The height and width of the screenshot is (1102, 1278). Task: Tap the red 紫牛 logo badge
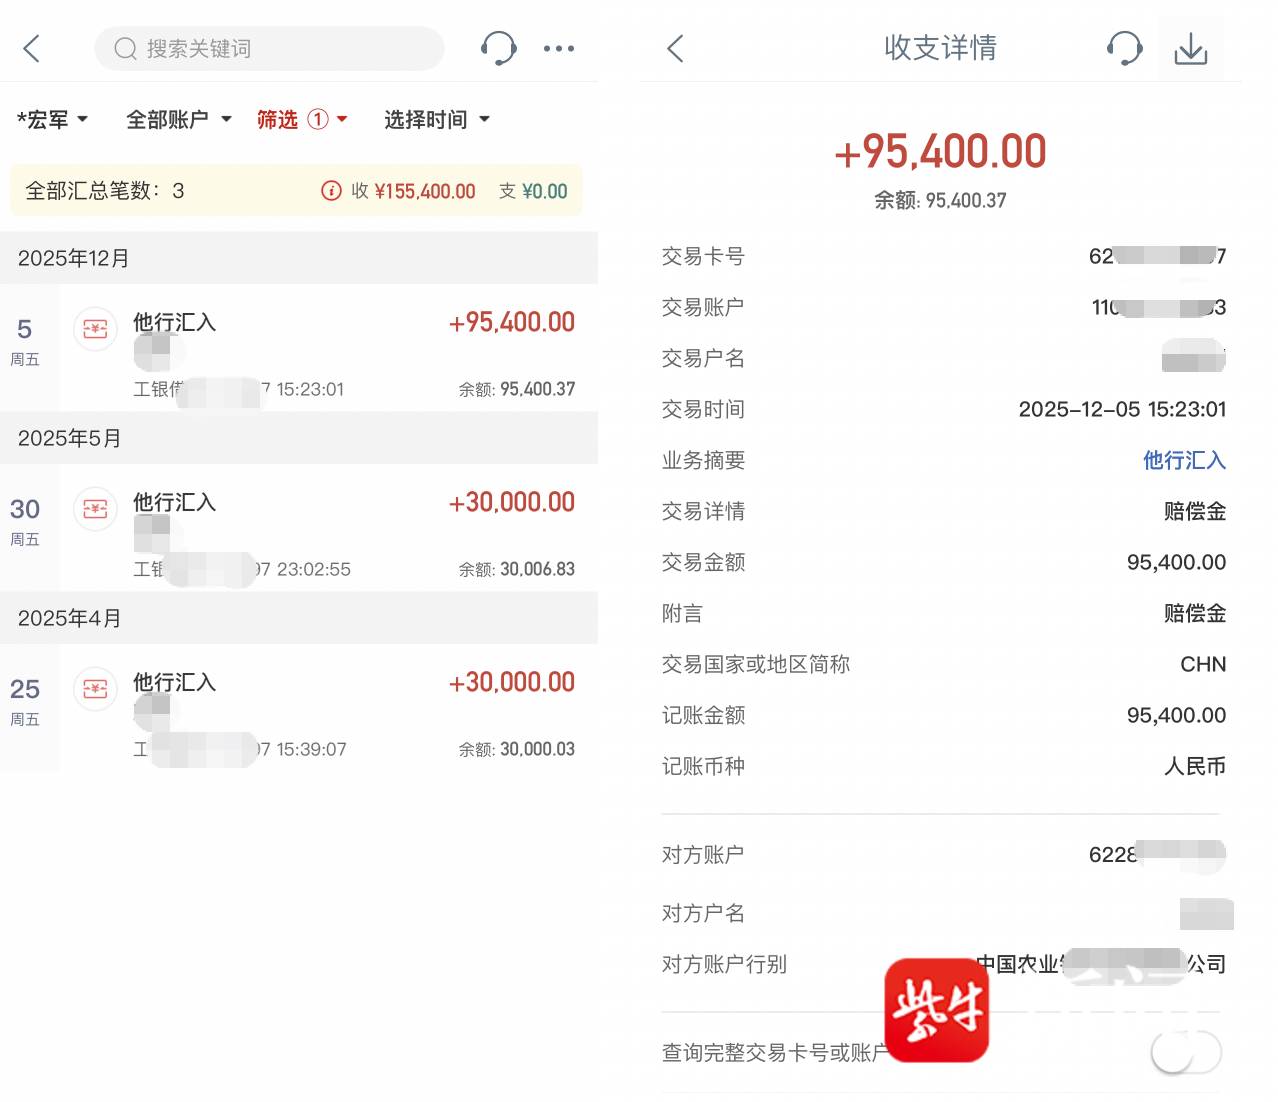pyautogui.click(x=937, y=1010)
